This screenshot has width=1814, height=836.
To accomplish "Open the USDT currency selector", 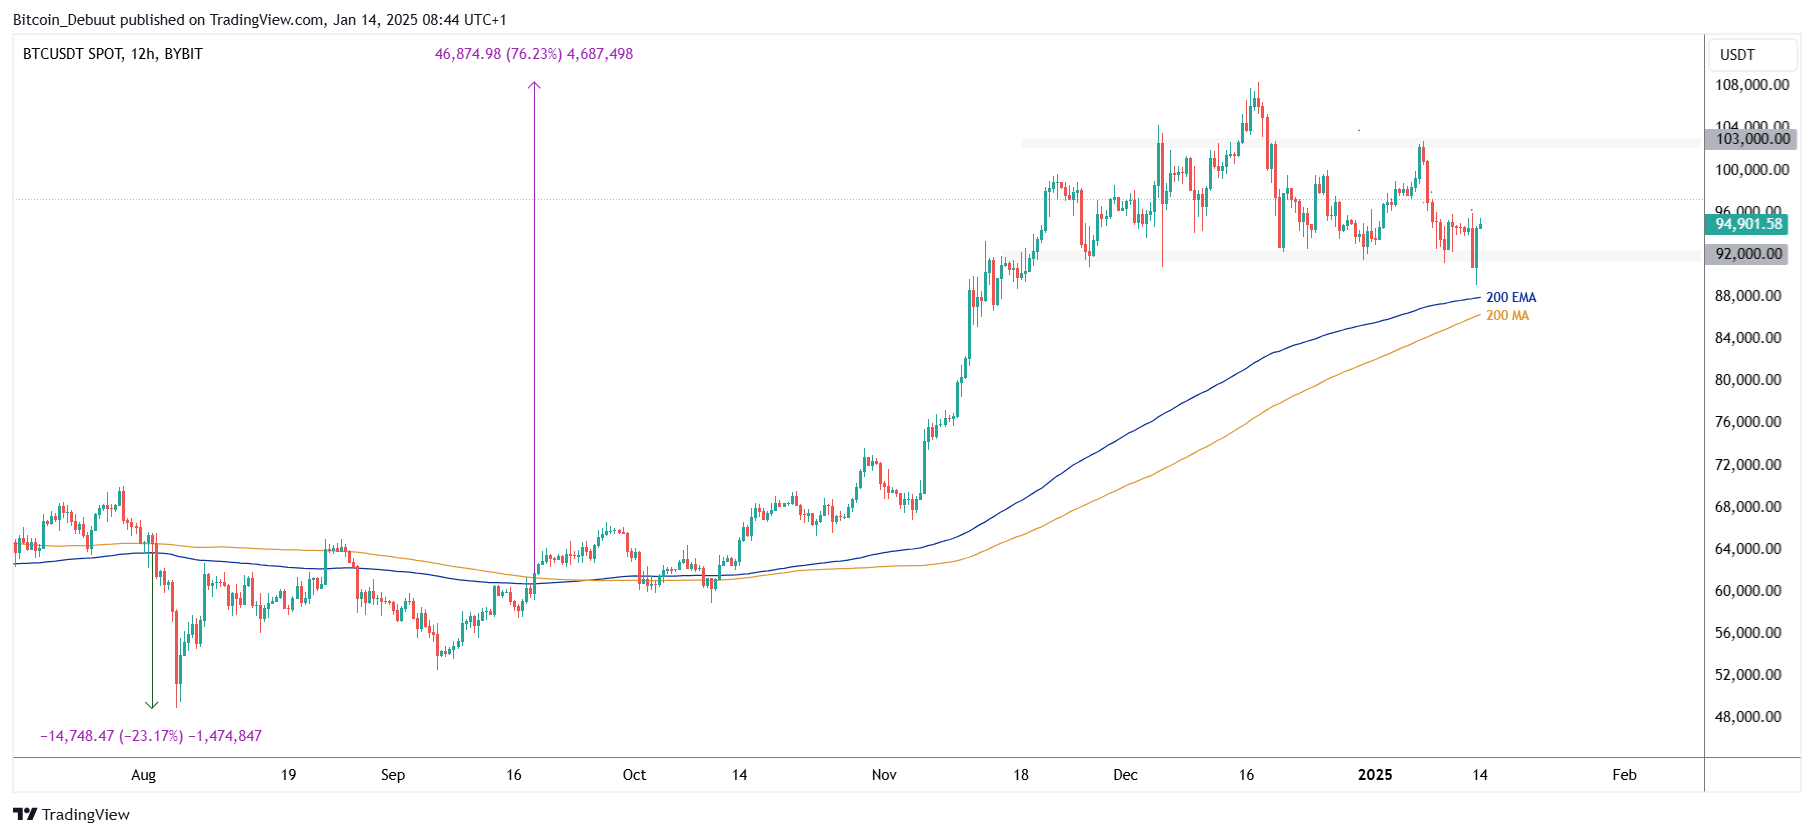I will click(x=1737, y=55).
